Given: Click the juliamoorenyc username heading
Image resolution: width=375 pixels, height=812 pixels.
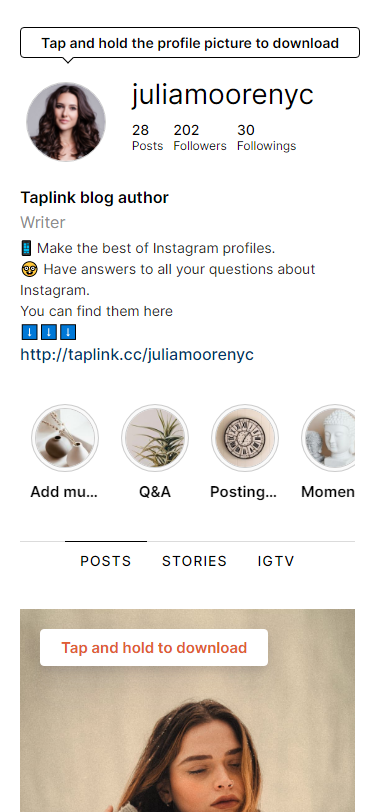Looking at the screenshot, I should pos(223,95).
